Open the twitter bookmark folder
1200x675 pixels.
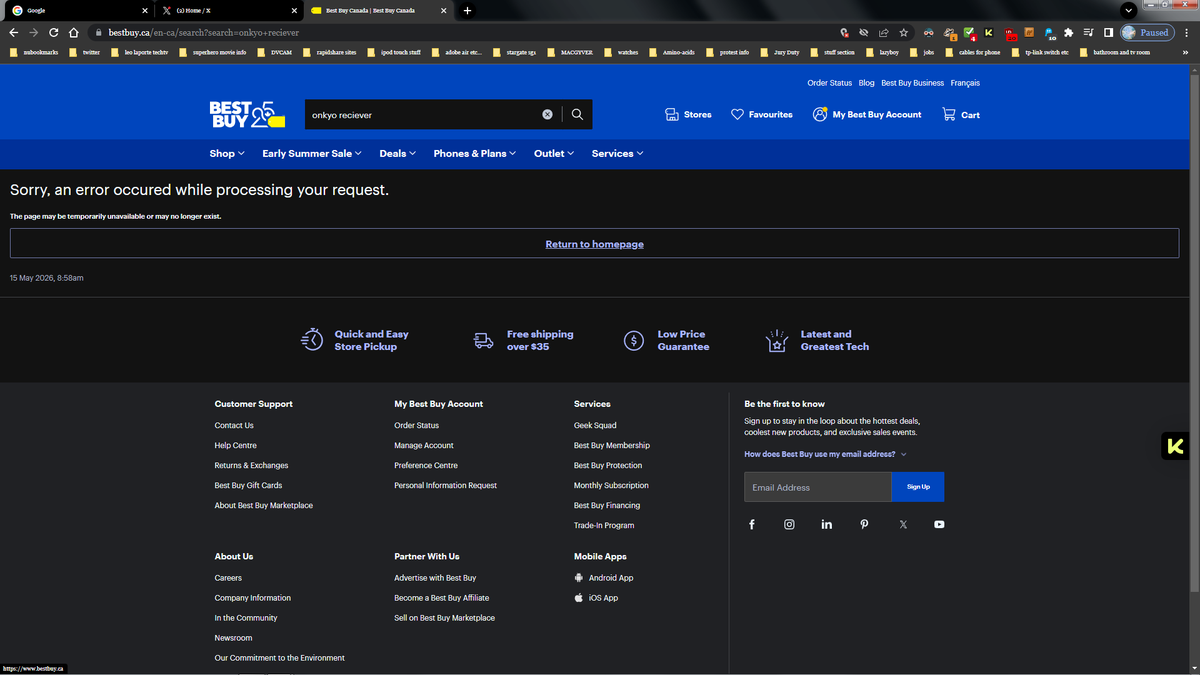coord(84,52)
